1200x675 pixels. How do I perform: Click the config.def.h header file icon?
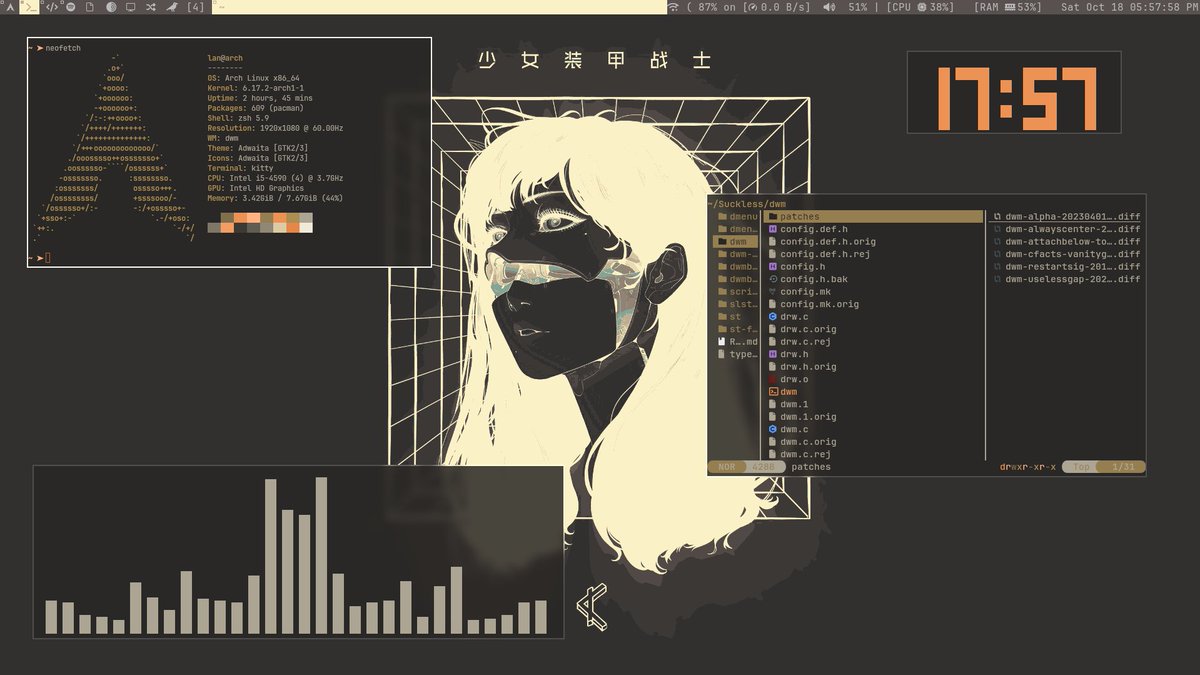point(773,229)
